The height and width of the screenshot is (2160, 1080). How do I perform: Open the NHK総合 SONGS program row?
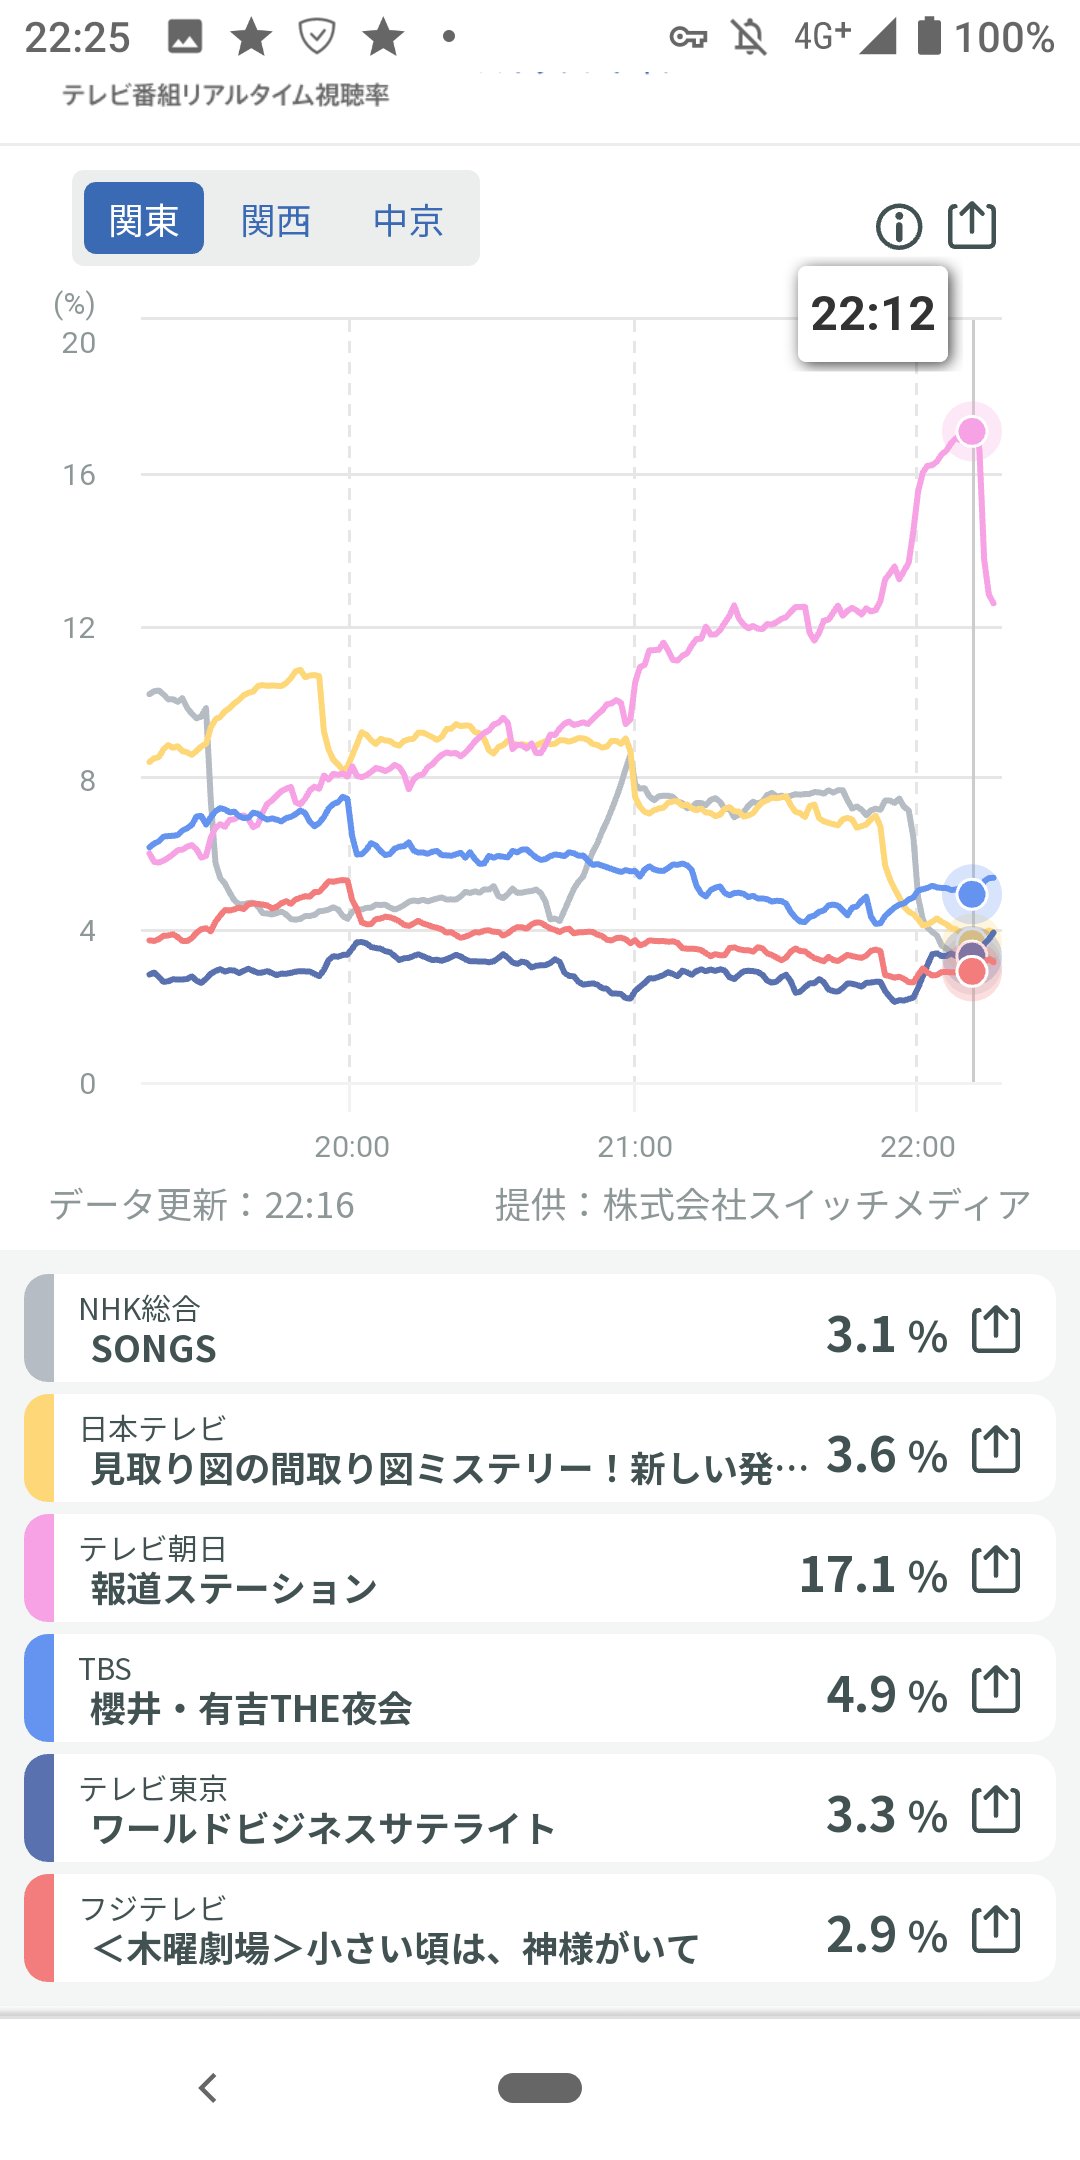coord(450,1330)
